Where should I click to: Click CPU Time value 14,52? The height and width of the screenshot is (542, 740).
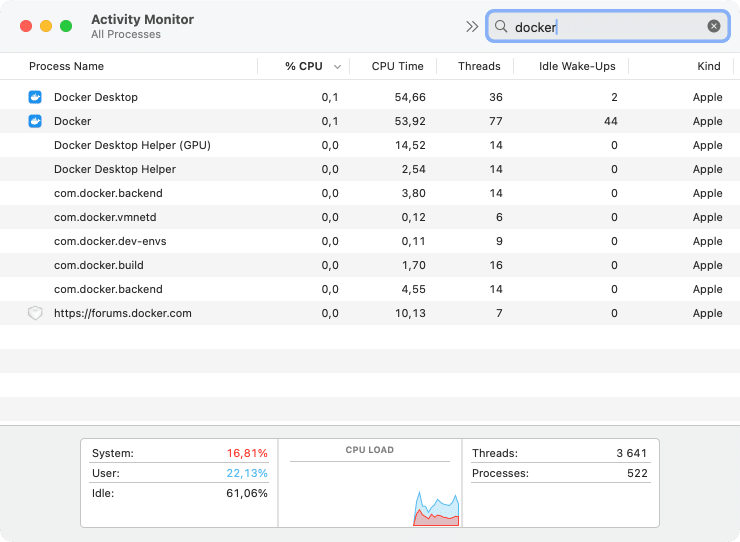(410, 145)
